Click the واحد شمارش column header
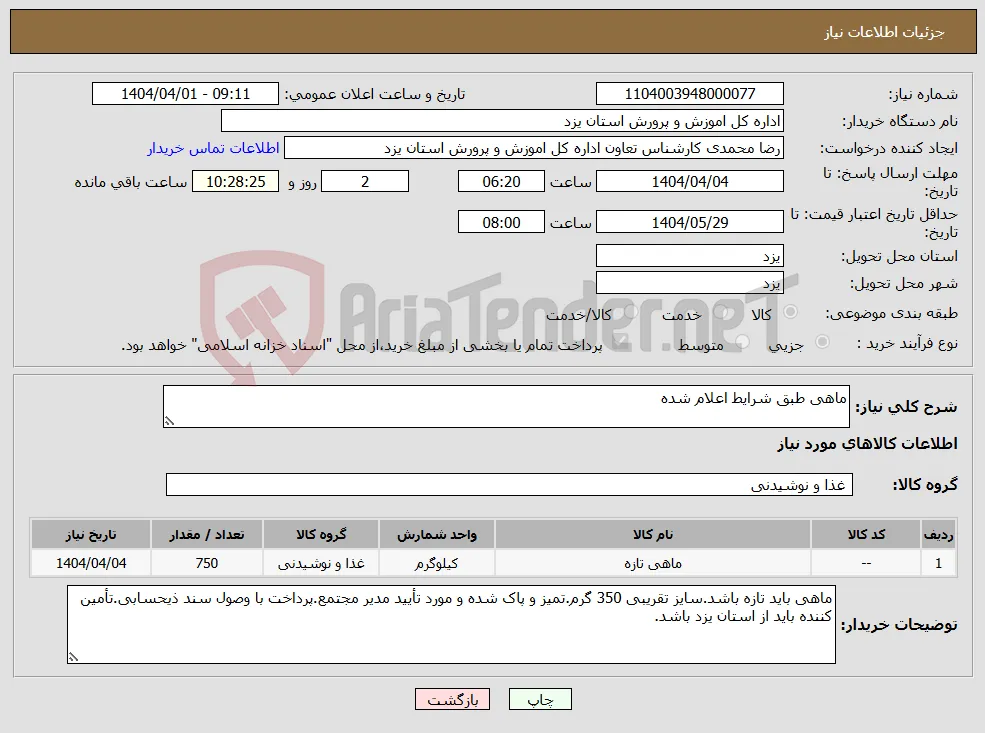 [x=437, y=535]
